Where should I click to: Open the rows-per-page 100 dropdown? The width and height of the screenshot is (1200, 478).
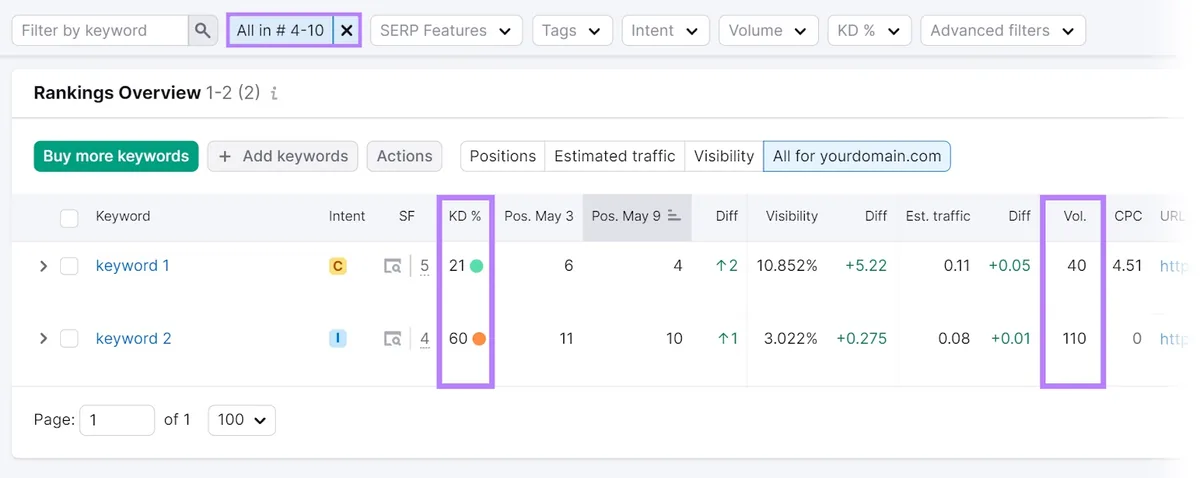point(242,420)
